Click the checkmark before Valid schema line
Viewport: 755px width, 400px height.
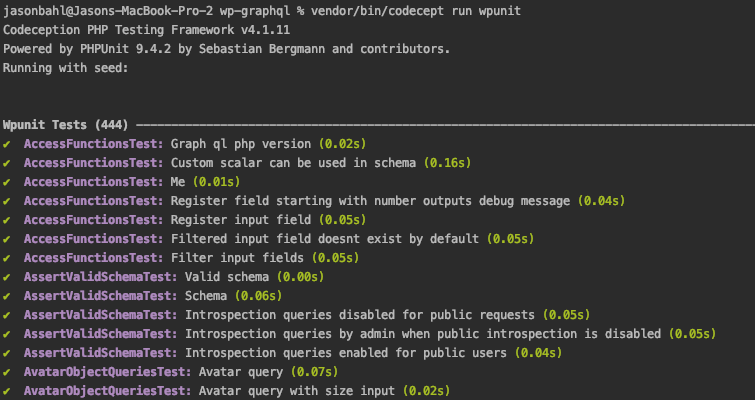[x=6, y=277]
